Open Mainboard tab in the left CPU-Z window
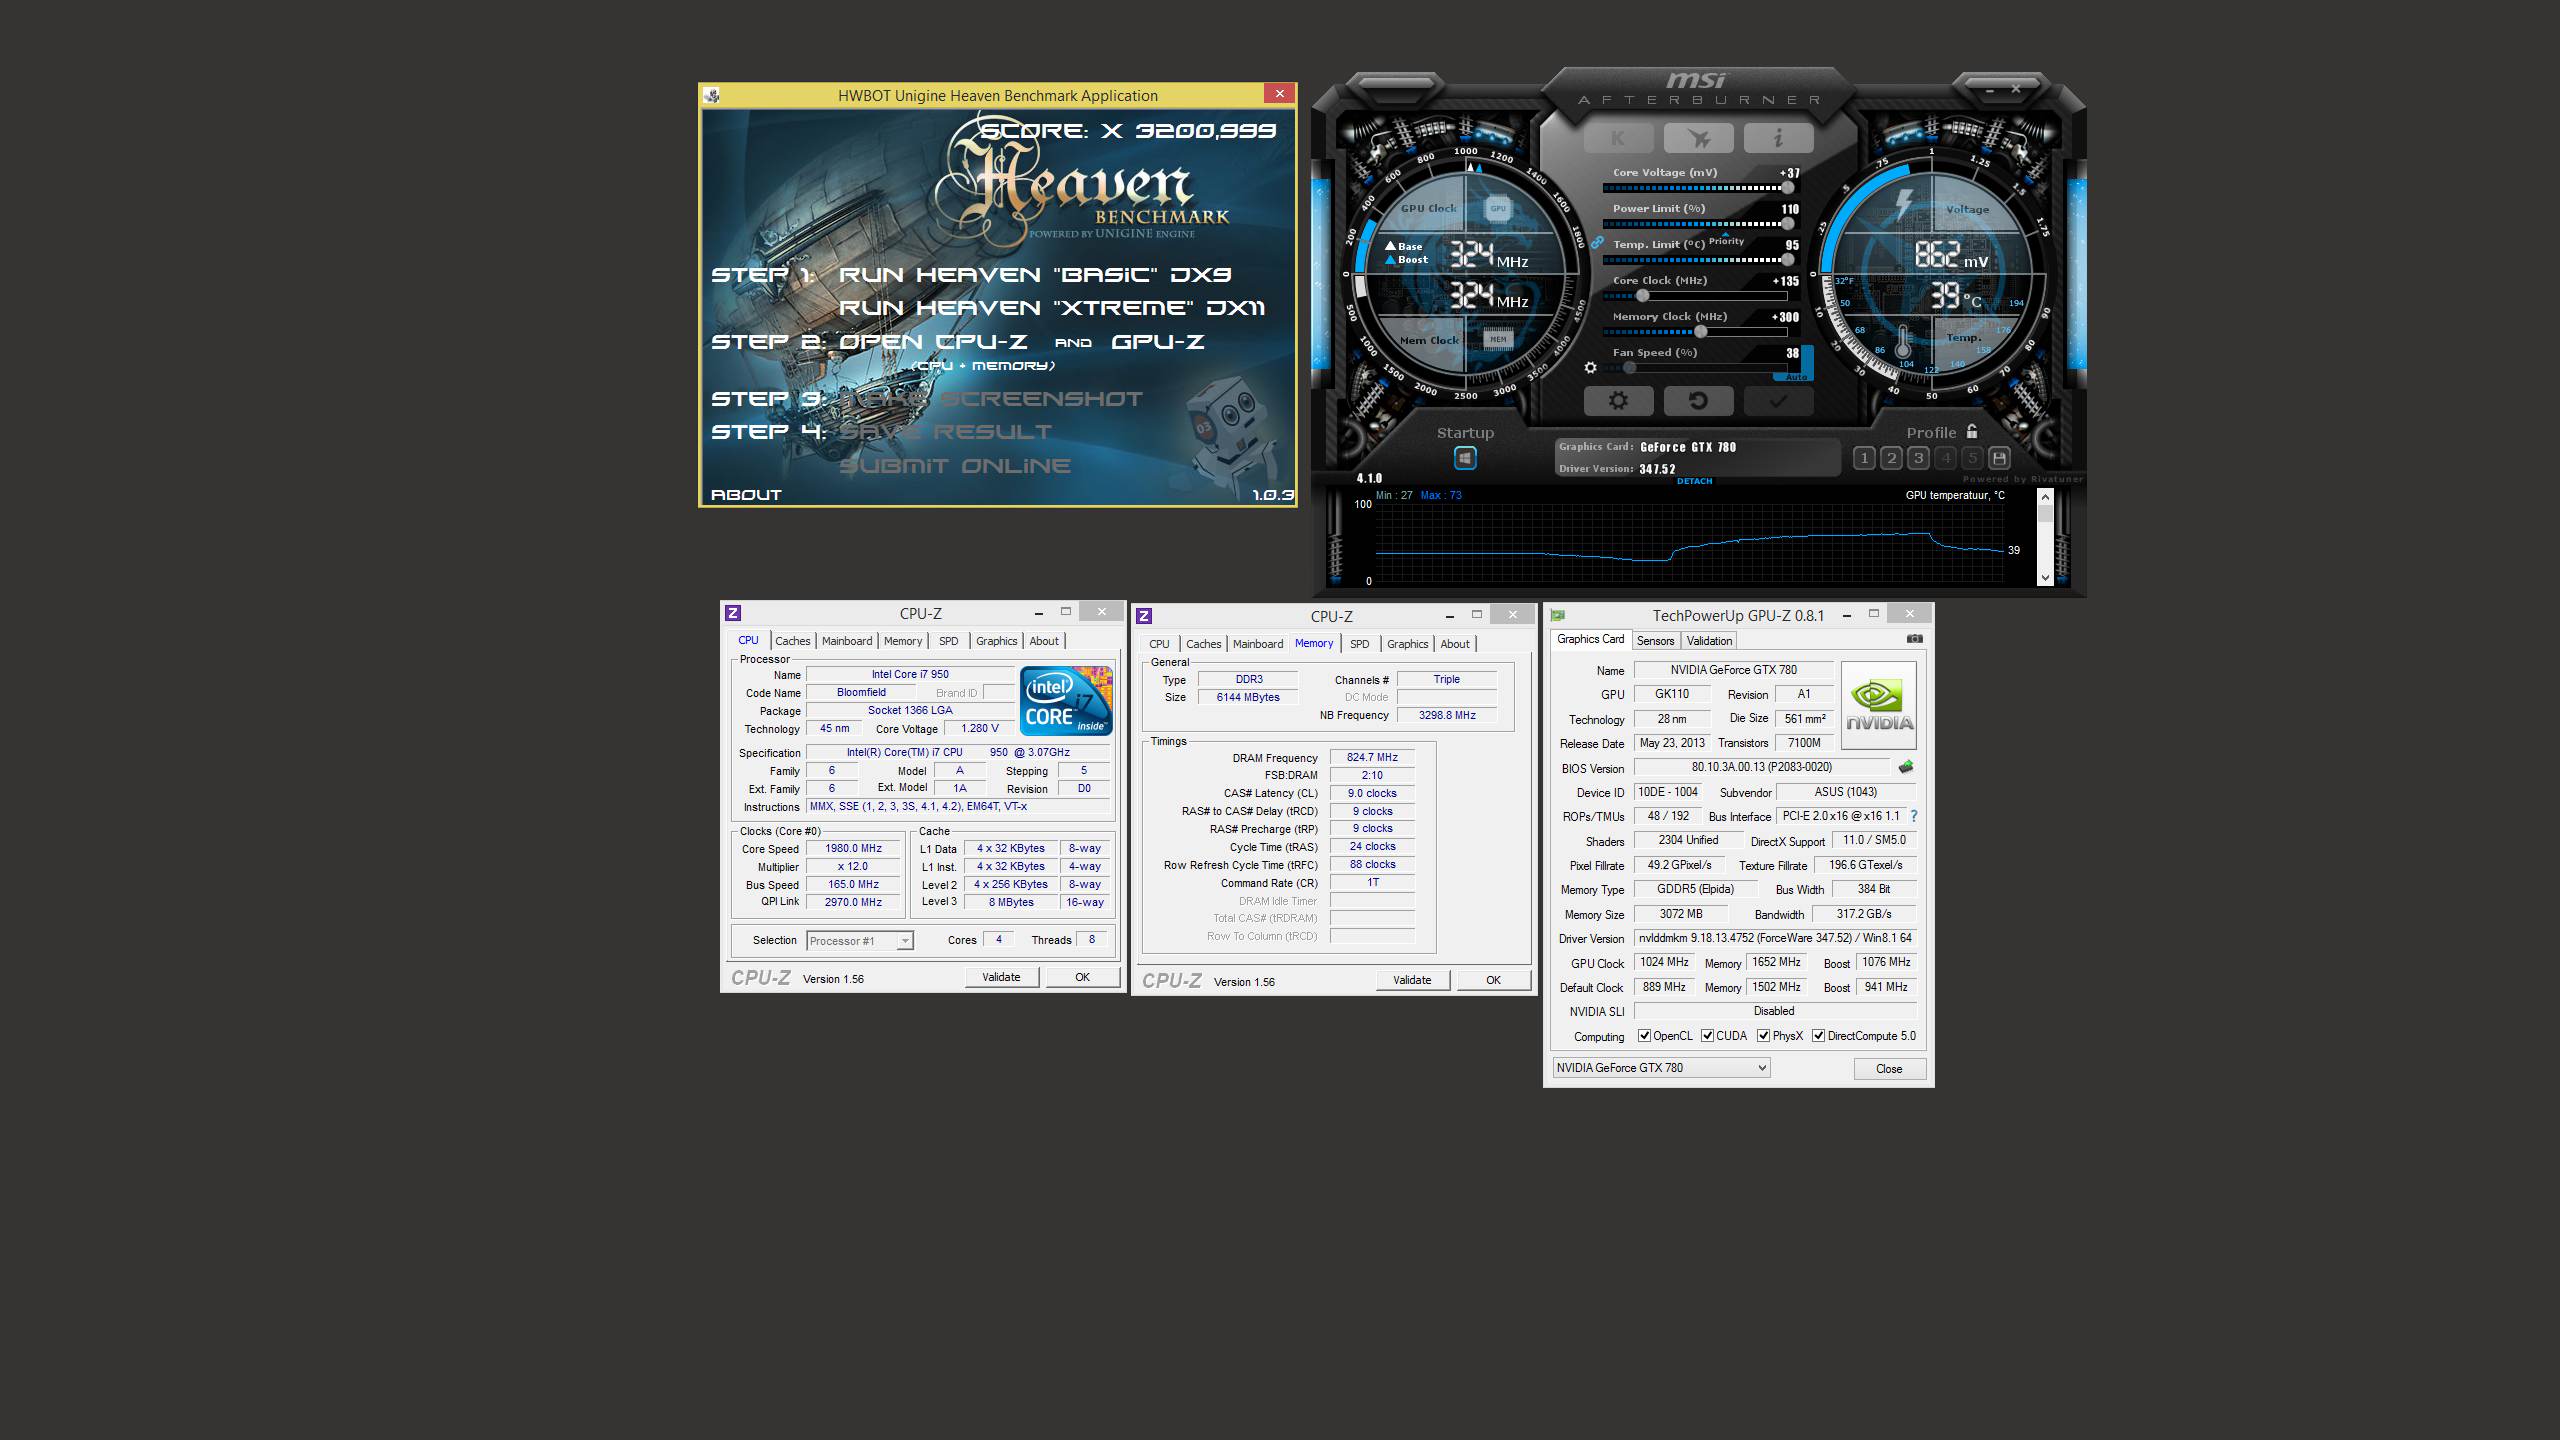This screenshot has width=2560, height=1440. coord(847,641)
